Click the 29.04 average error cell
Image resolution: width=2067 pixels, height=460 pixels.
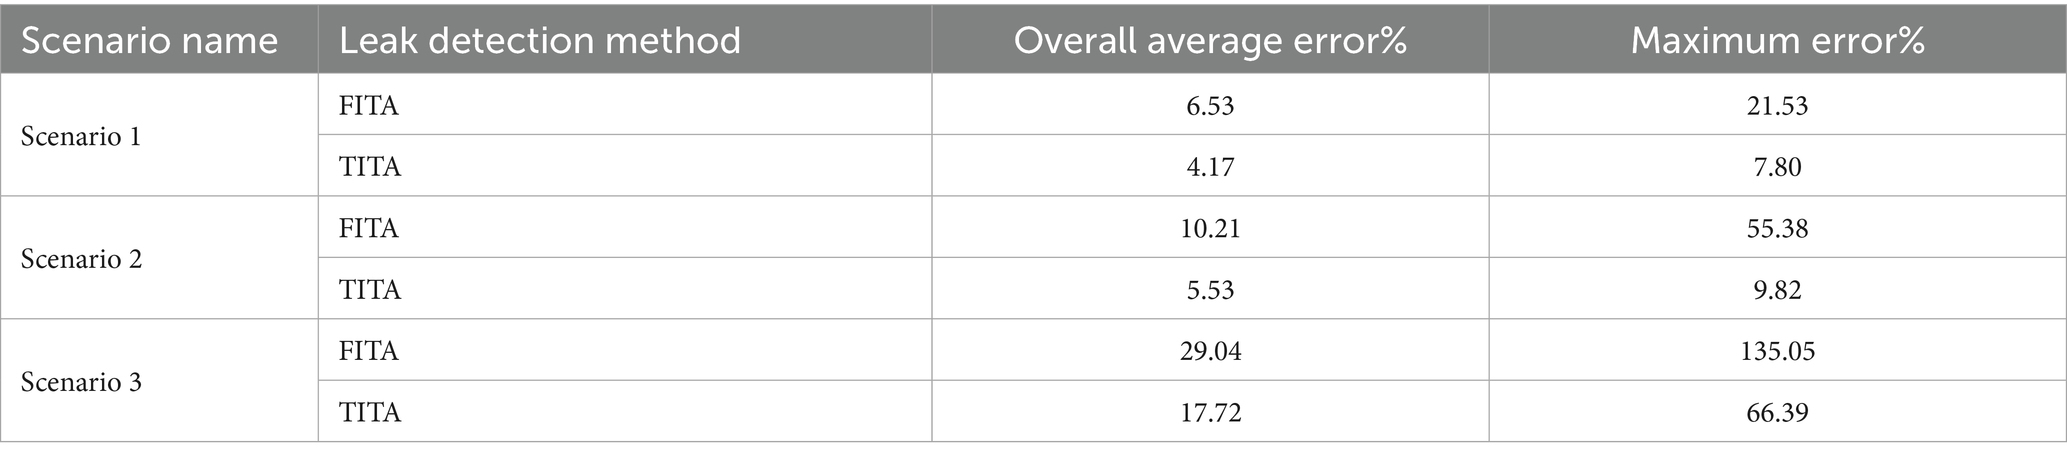coord(1210,351)
